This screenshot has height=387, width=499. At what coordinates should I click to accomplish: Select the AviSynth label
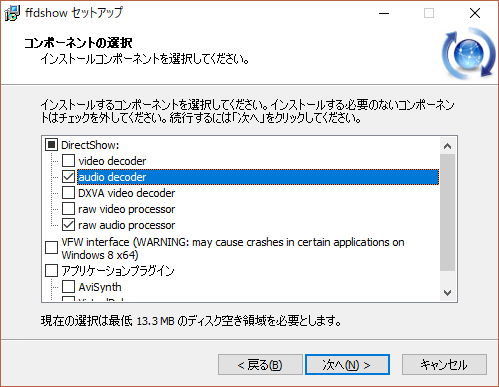point(100,287)
